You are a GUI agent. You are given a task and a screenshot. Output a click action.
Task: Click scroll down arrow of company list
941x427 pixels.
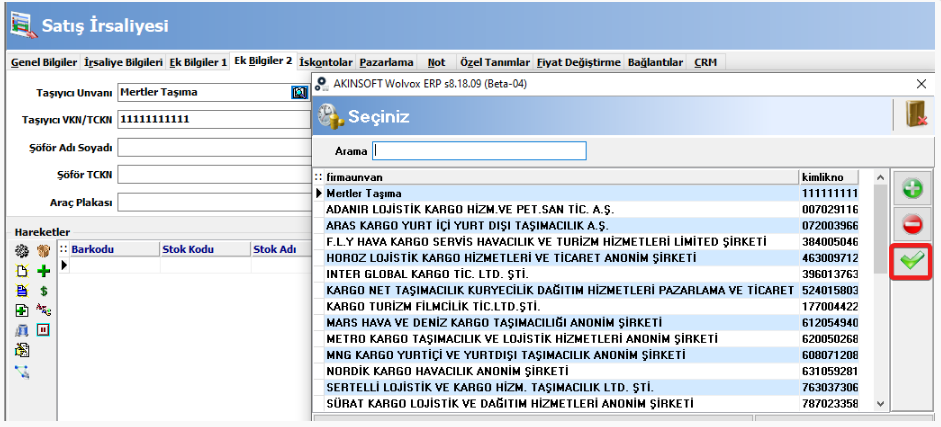[880, 404]
